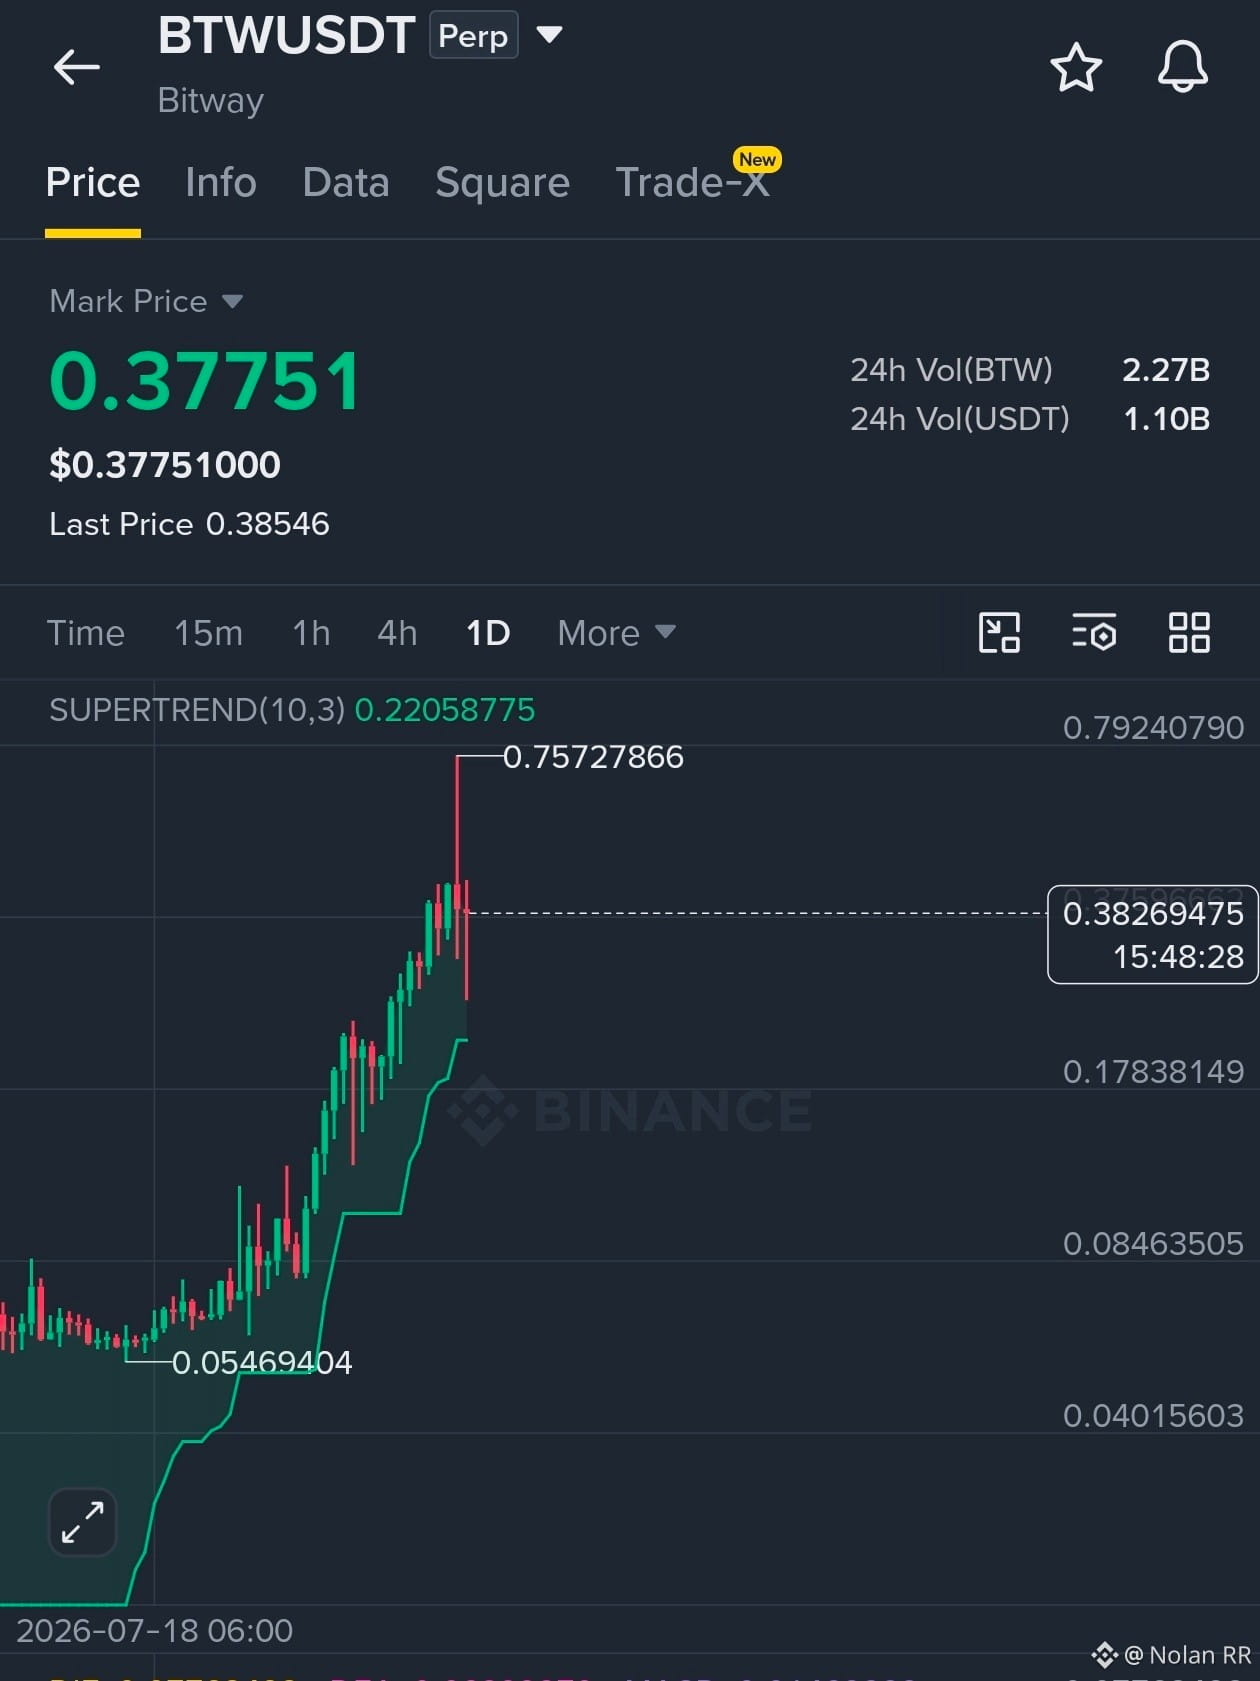Expand the More intervals dropdown

click(616, 633)
